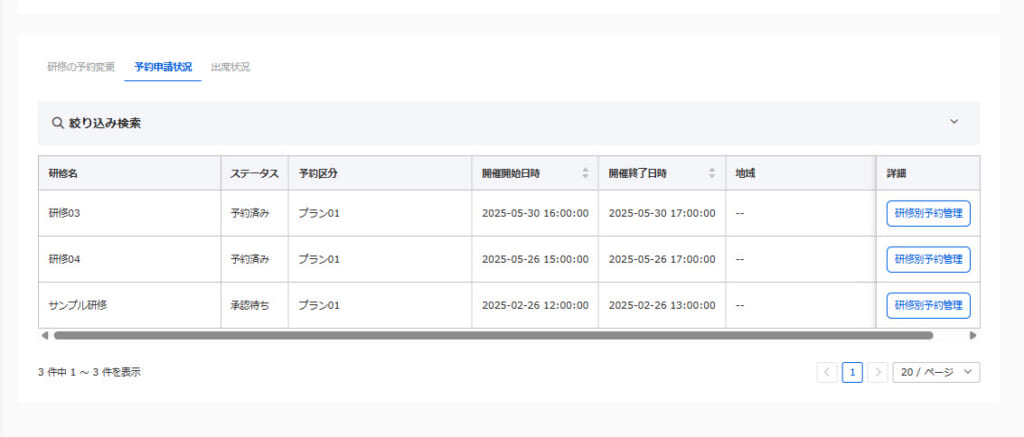Select the サンプル研修 row name cell
The width and height of the screenshot is (1024, 437).
tap(129, 305)
